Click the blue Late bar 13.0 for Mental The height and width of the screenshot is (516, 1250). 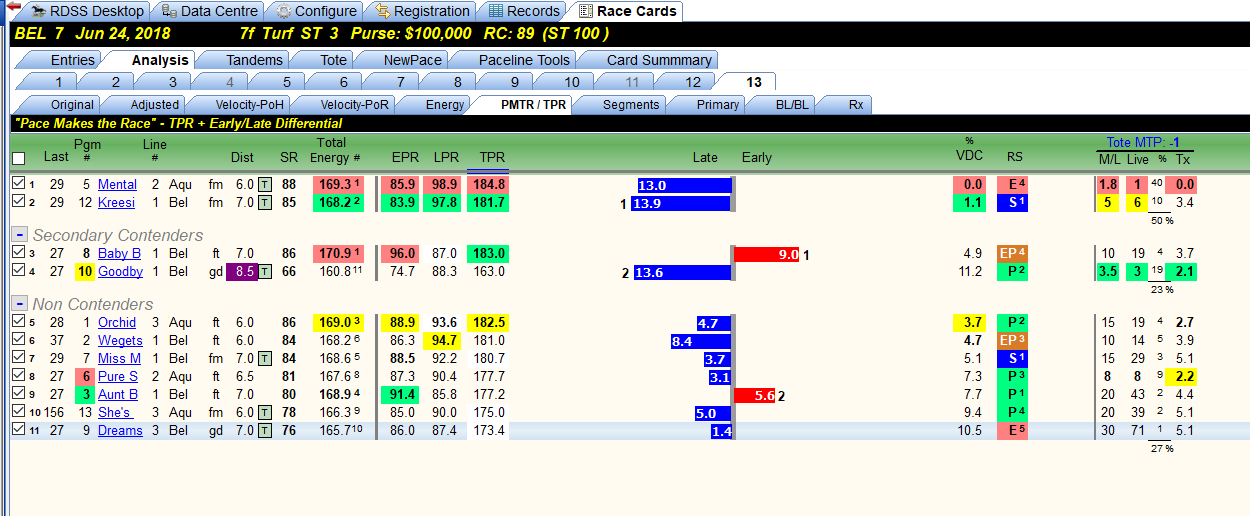tap(685, 185)
